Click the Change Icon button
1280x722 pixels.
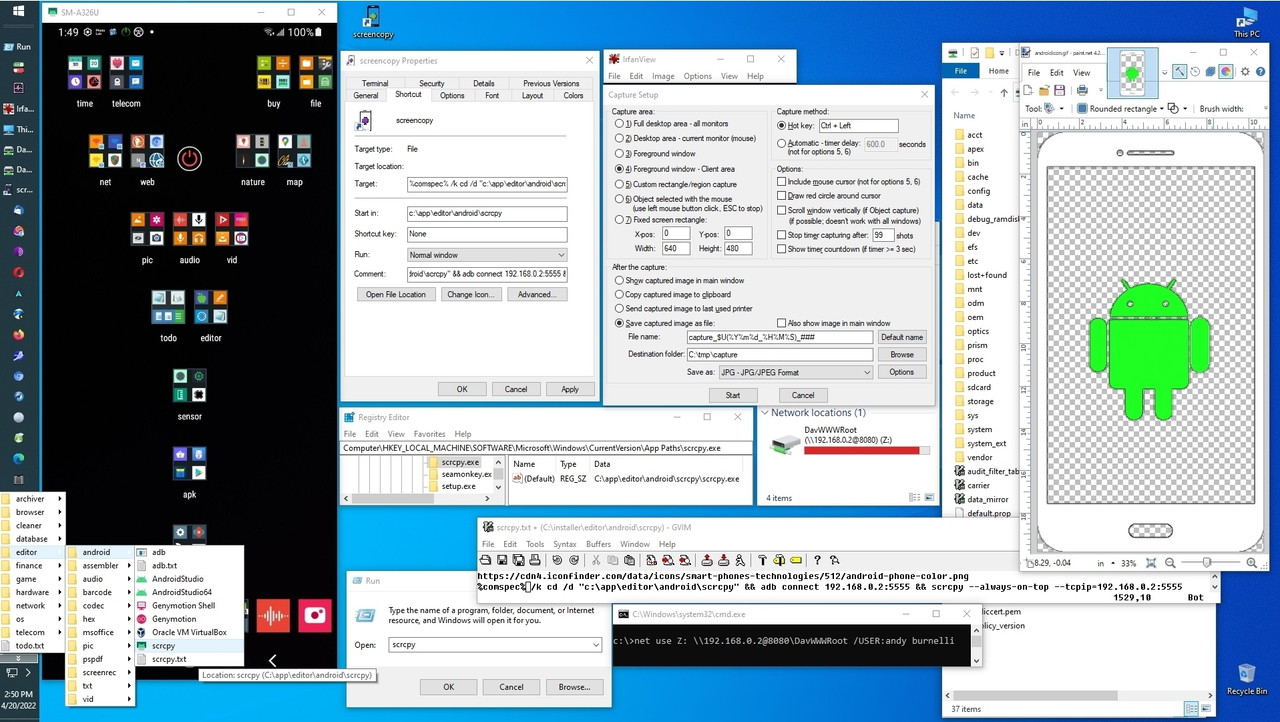470,294
